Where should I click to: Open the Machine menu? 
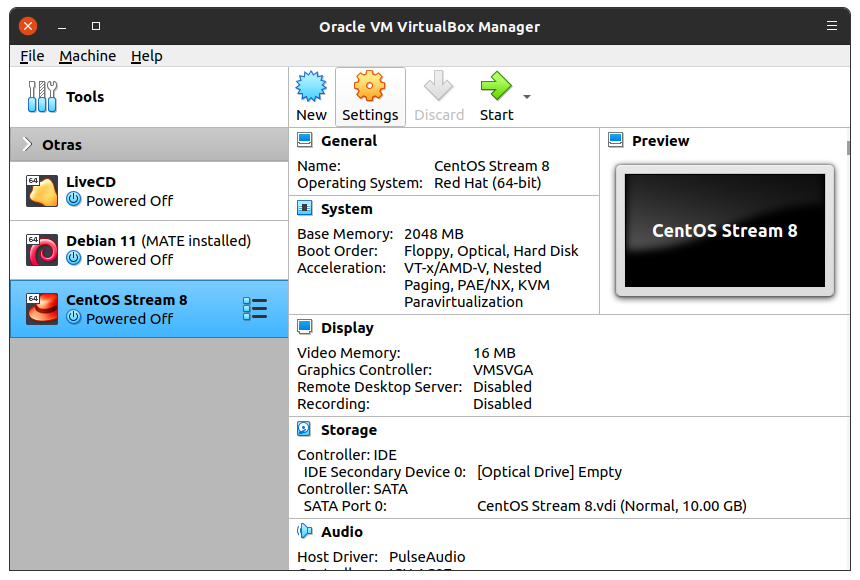87,56
